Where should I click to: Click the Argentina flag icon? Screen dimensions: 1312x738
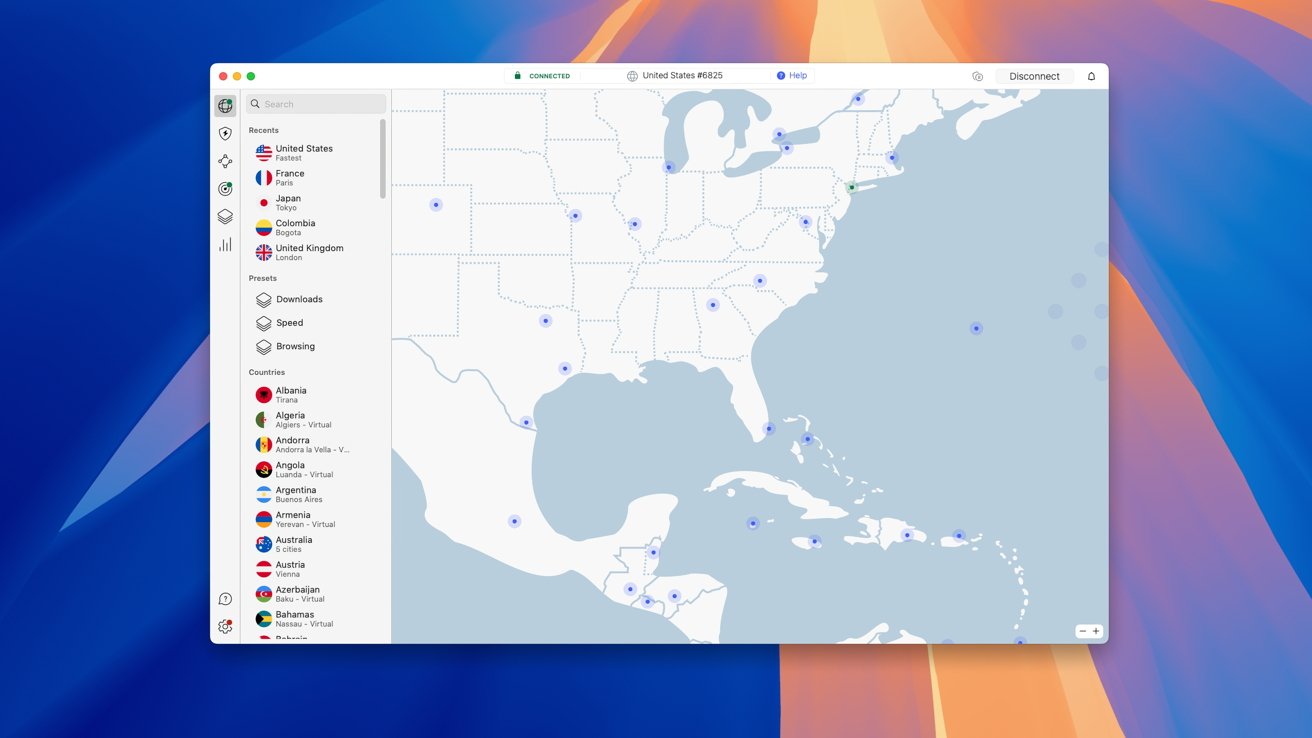pos(263,495)
